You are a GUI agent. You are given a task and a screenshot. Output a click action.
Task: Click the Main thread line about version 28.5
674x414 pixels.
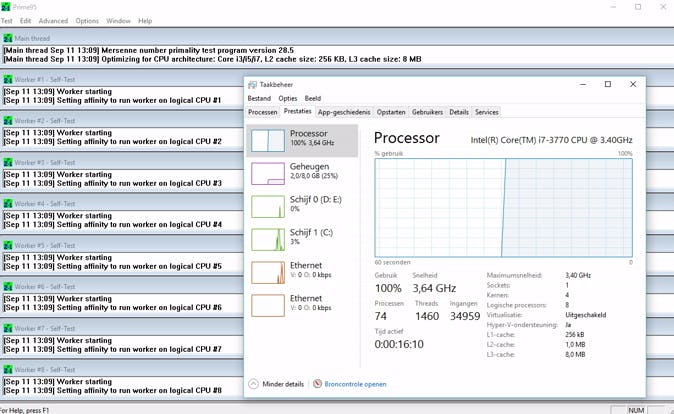(x=149, y=50)
